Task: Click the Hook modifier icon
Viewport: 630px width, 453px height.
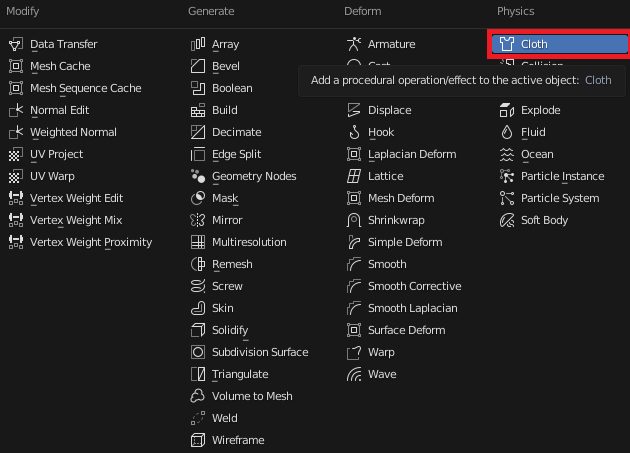Action: 353,132
